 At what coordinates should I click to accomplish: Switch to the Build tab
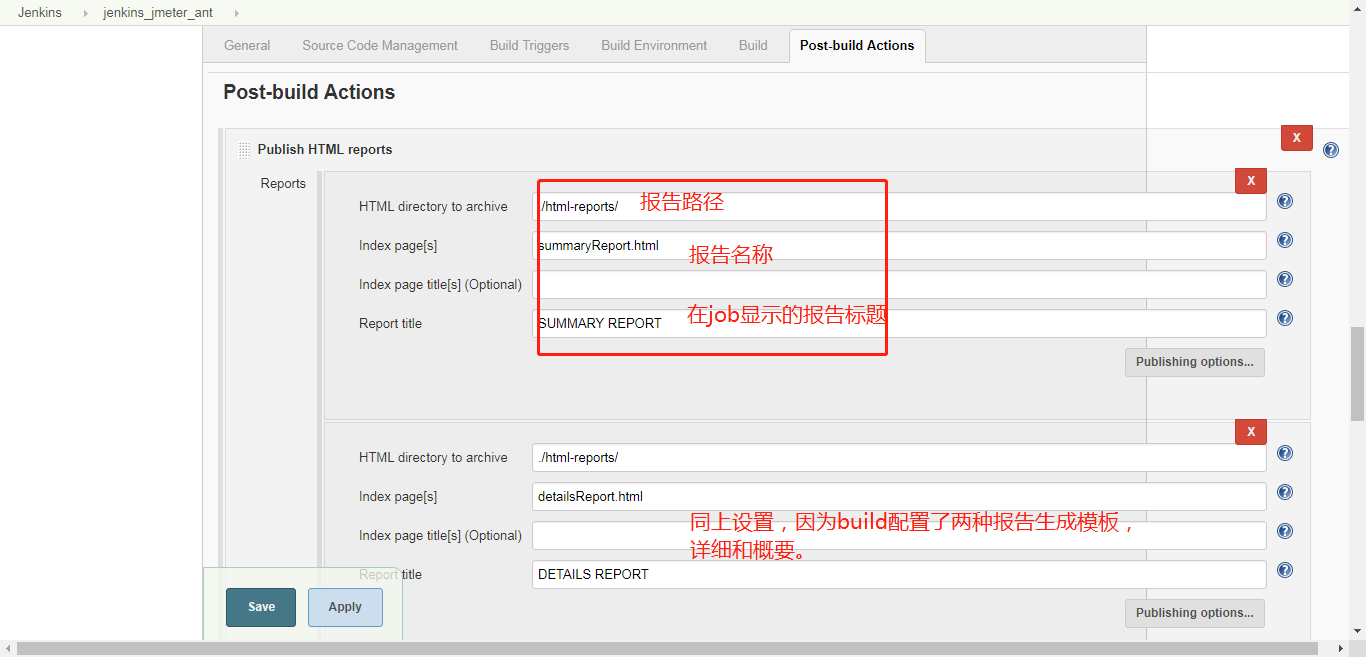tap(752, 45)
